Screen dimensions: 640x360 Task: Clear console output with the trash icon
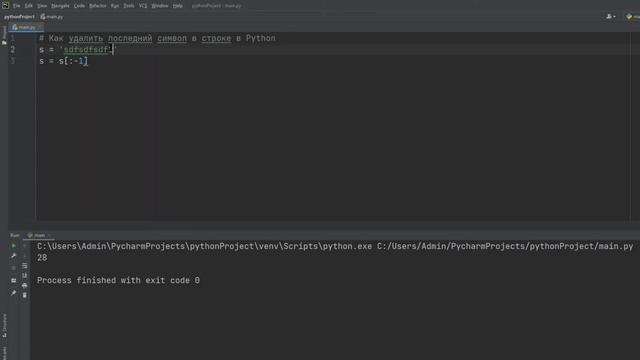coord(24,295)
